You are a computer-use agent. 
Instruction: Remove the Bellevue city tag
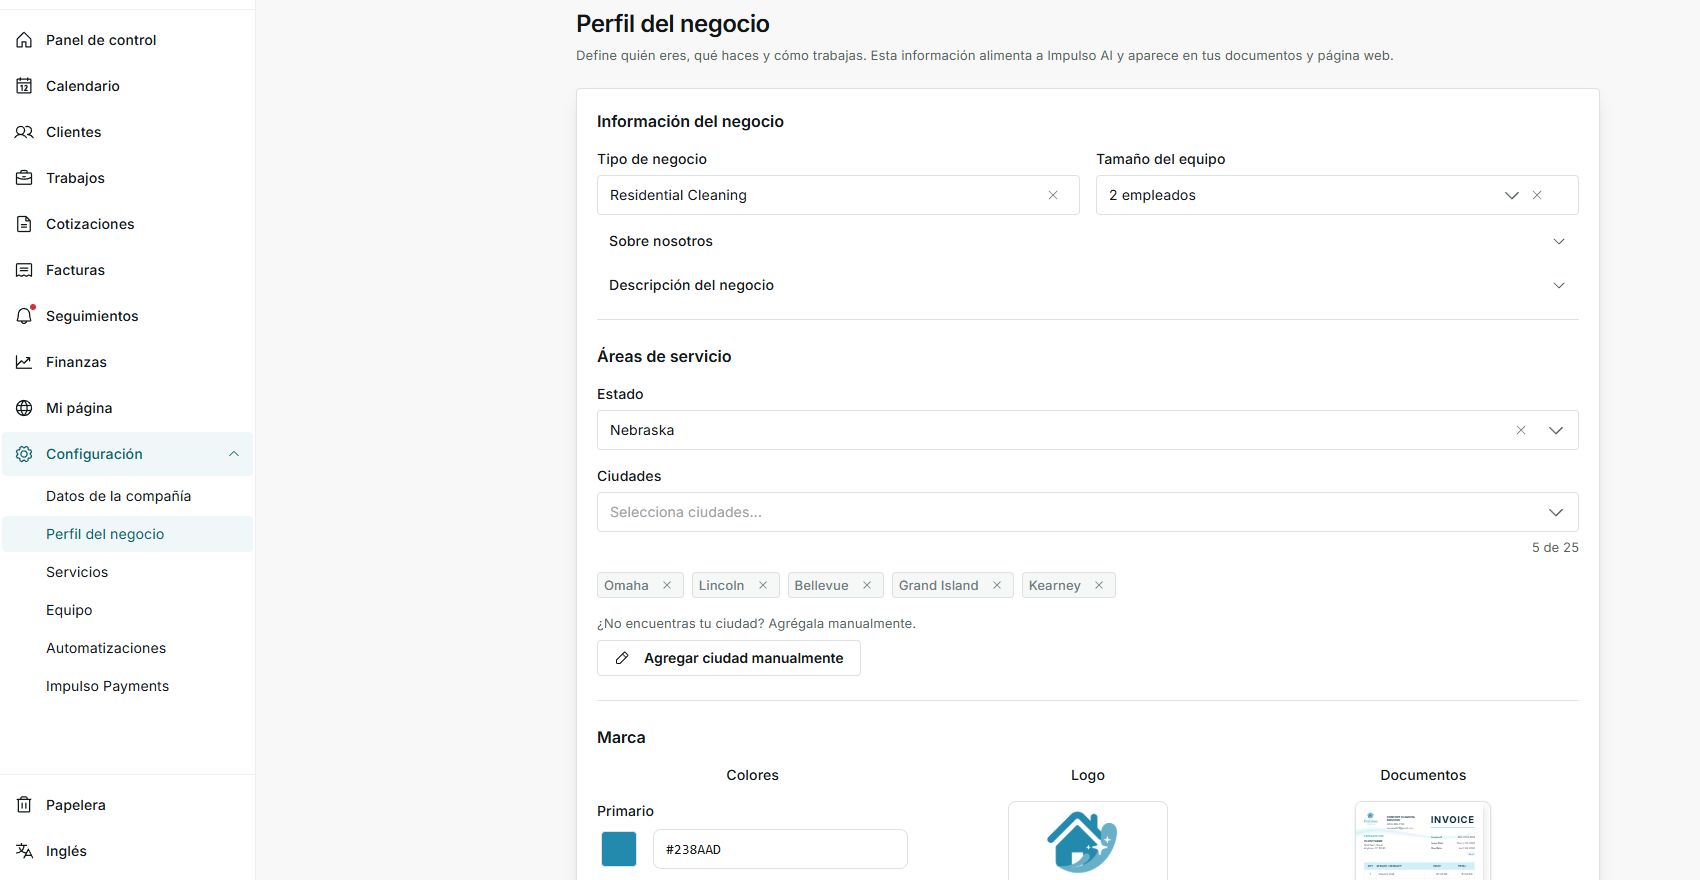click(867, 585)
